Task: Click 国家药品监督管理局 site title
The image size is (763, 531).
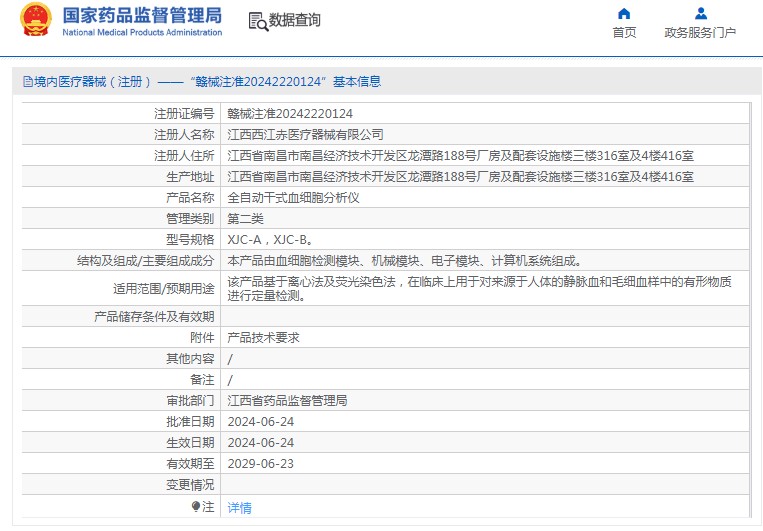Action: (142, 16)
